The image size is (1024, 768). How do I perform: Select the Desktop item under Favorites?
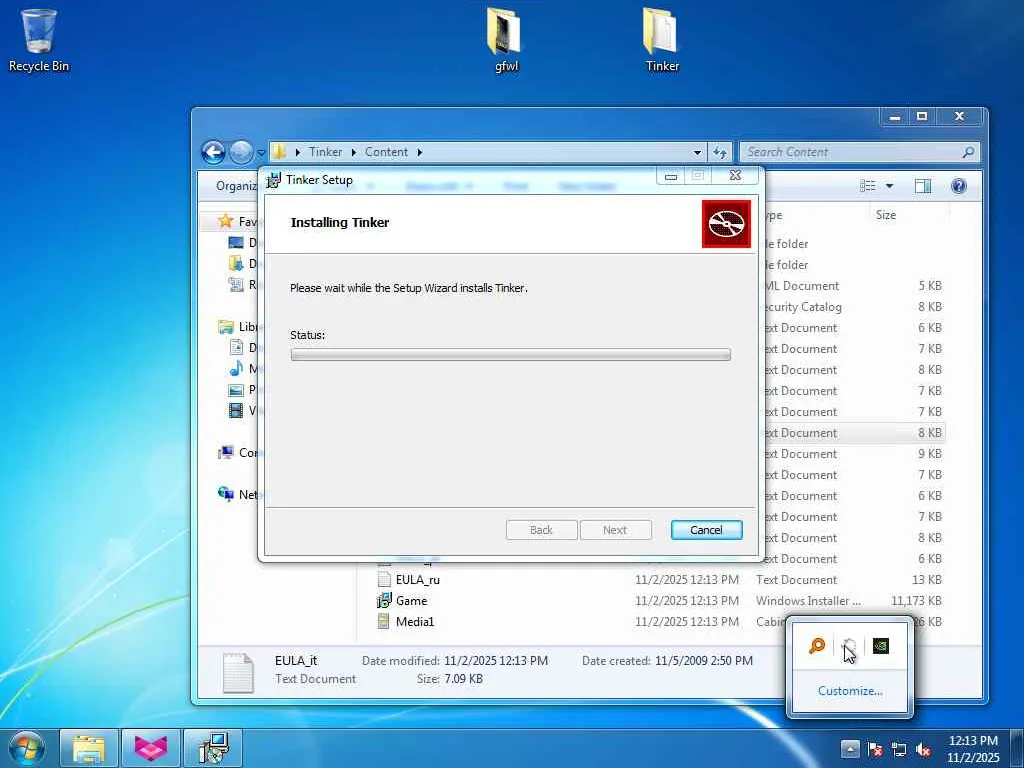point(236,243)
